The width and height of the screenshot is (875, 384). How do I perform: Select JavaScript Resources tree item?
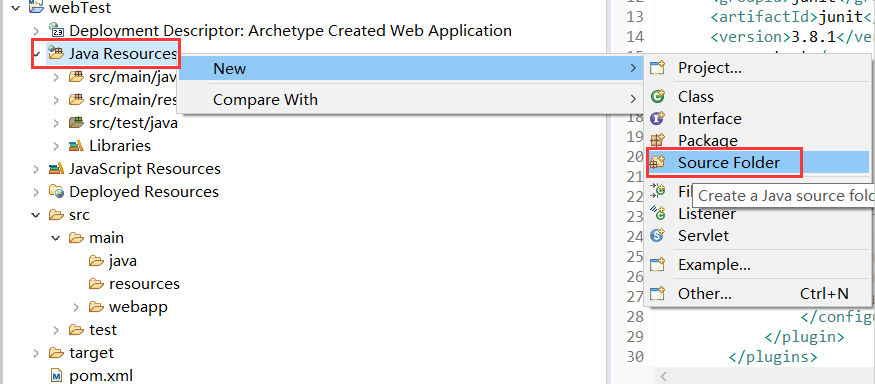145,169
